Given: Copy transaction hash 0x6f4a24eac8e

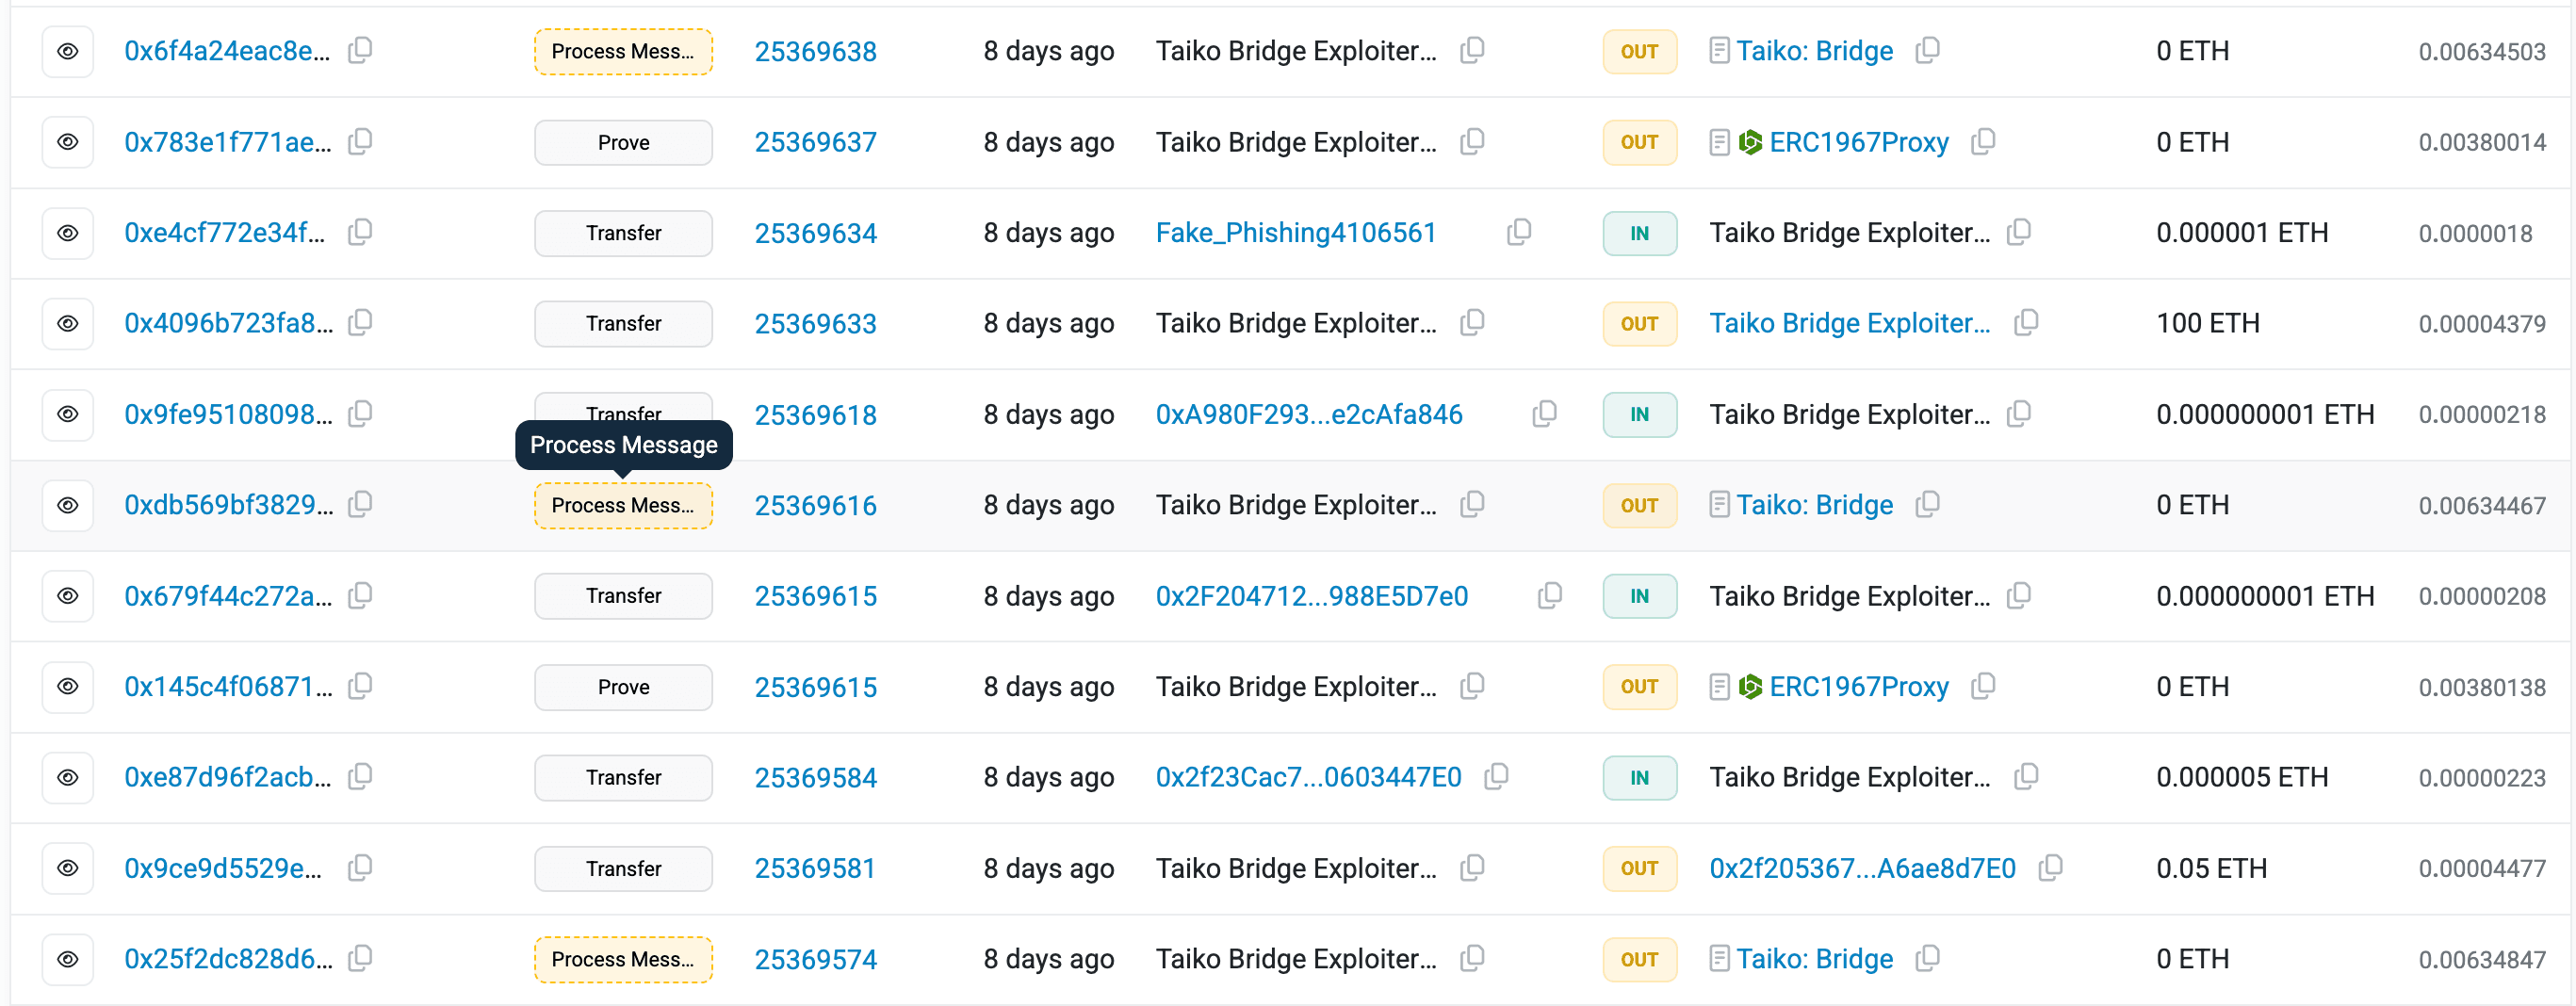Looking at the screenshot, I should coord(360,50).
